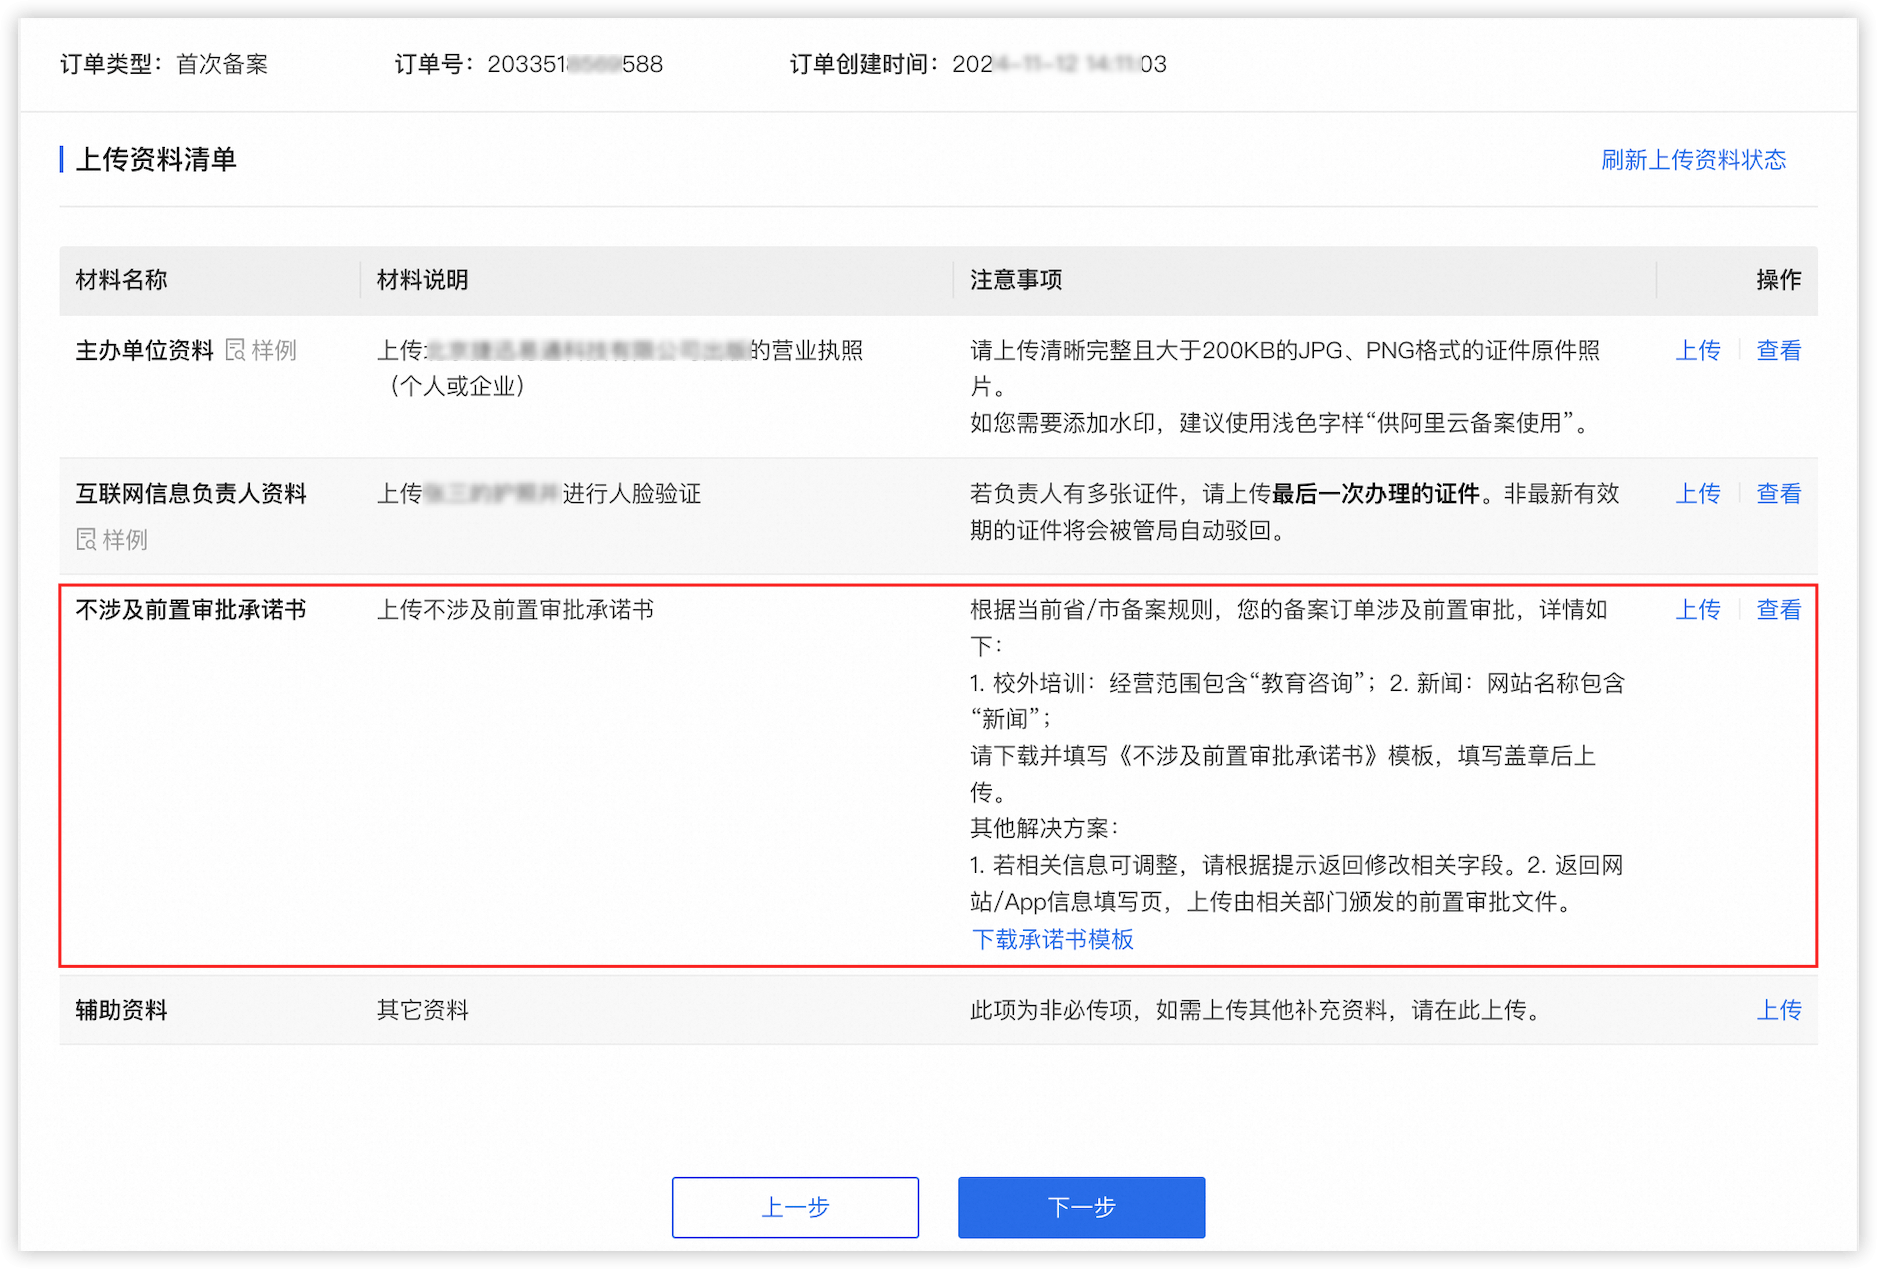Go back with 上一步 button
1877x1269 pixels.
(x=795, y=1207)
